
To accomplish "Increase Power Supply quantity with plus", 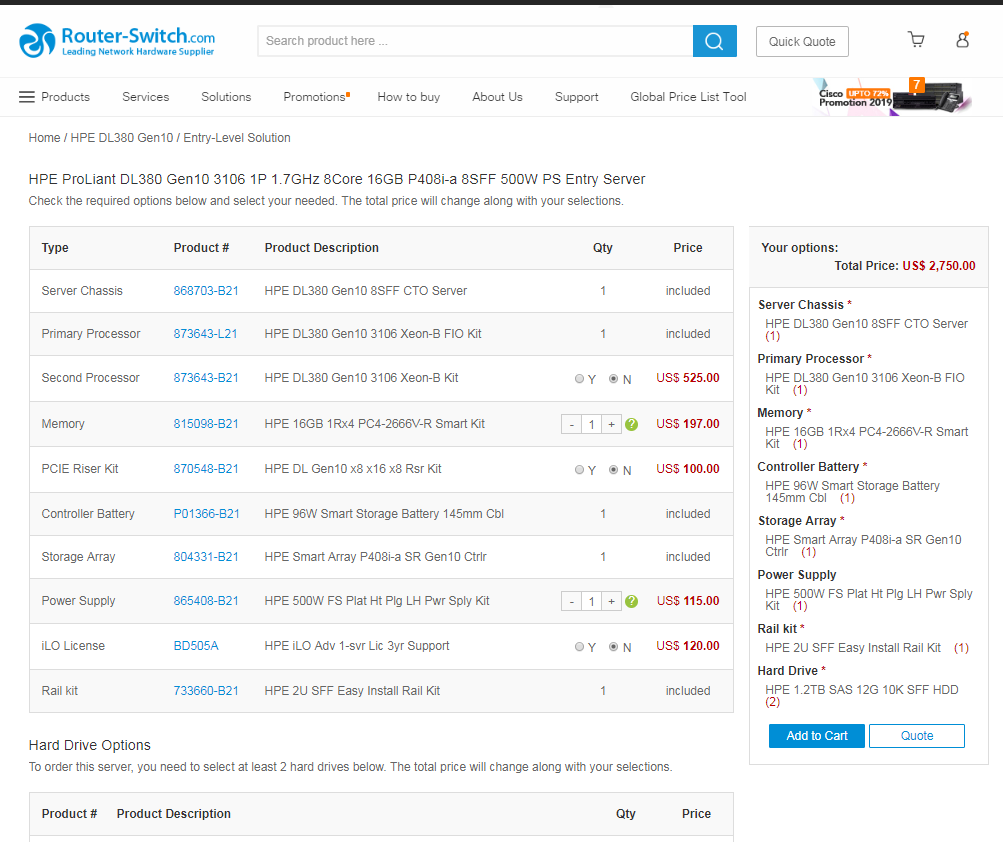I will (x=612, y=601).
